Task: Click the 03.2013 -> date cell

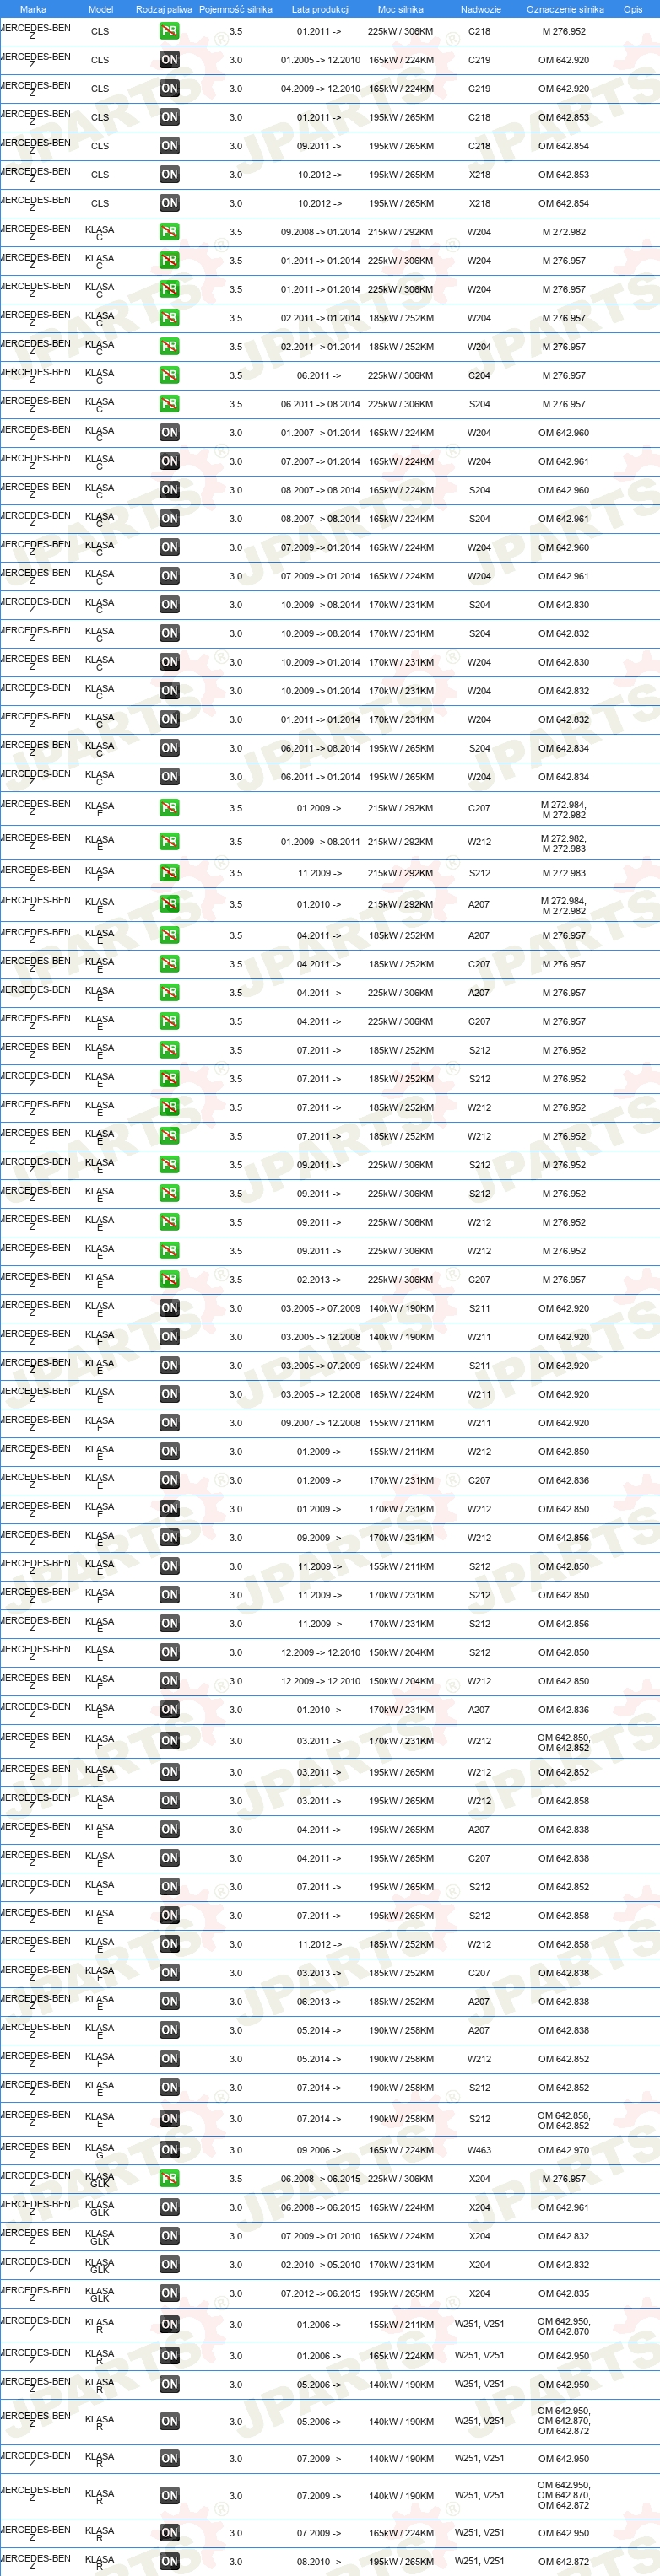Action: click(x=319, y=1973)
